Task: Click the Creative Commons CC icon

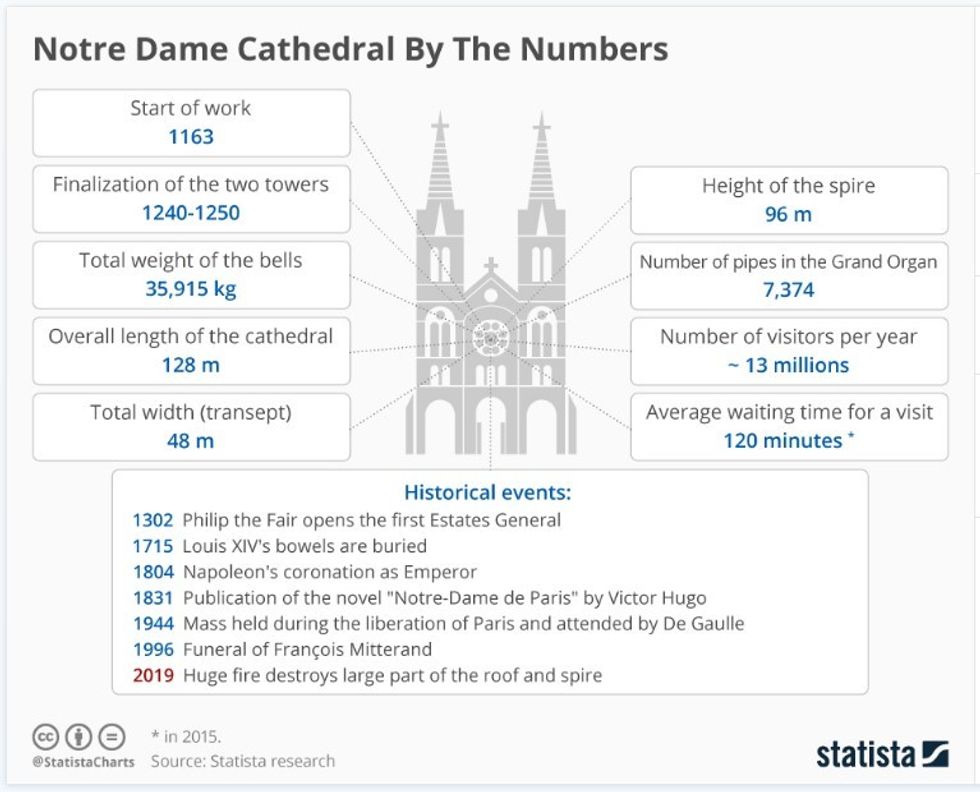Action: coord(46,737)
